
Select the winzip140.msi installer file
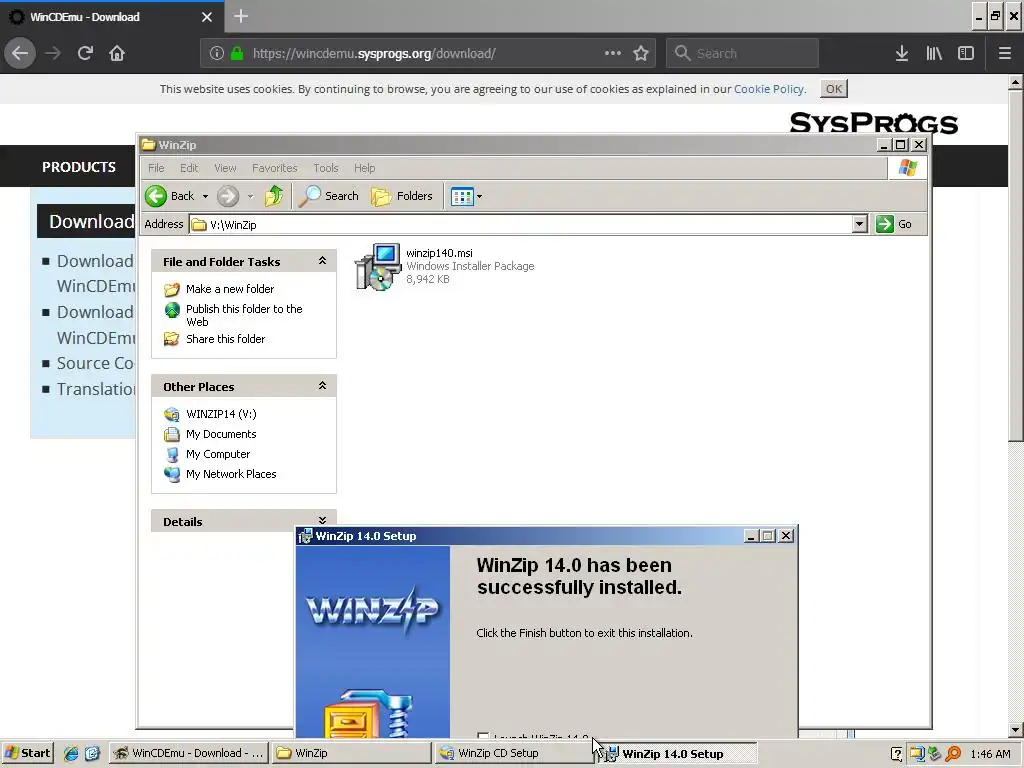444,266
